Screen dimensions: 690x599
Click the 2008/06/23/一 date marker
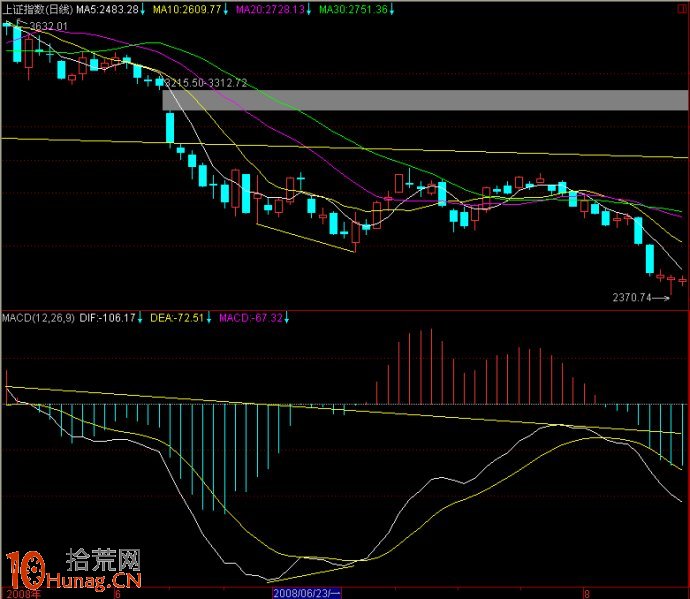307,593
